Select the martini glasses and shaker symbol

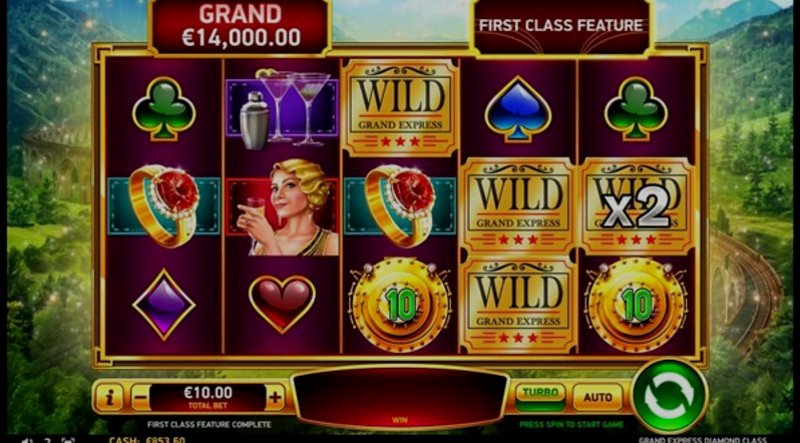(282, 108)
